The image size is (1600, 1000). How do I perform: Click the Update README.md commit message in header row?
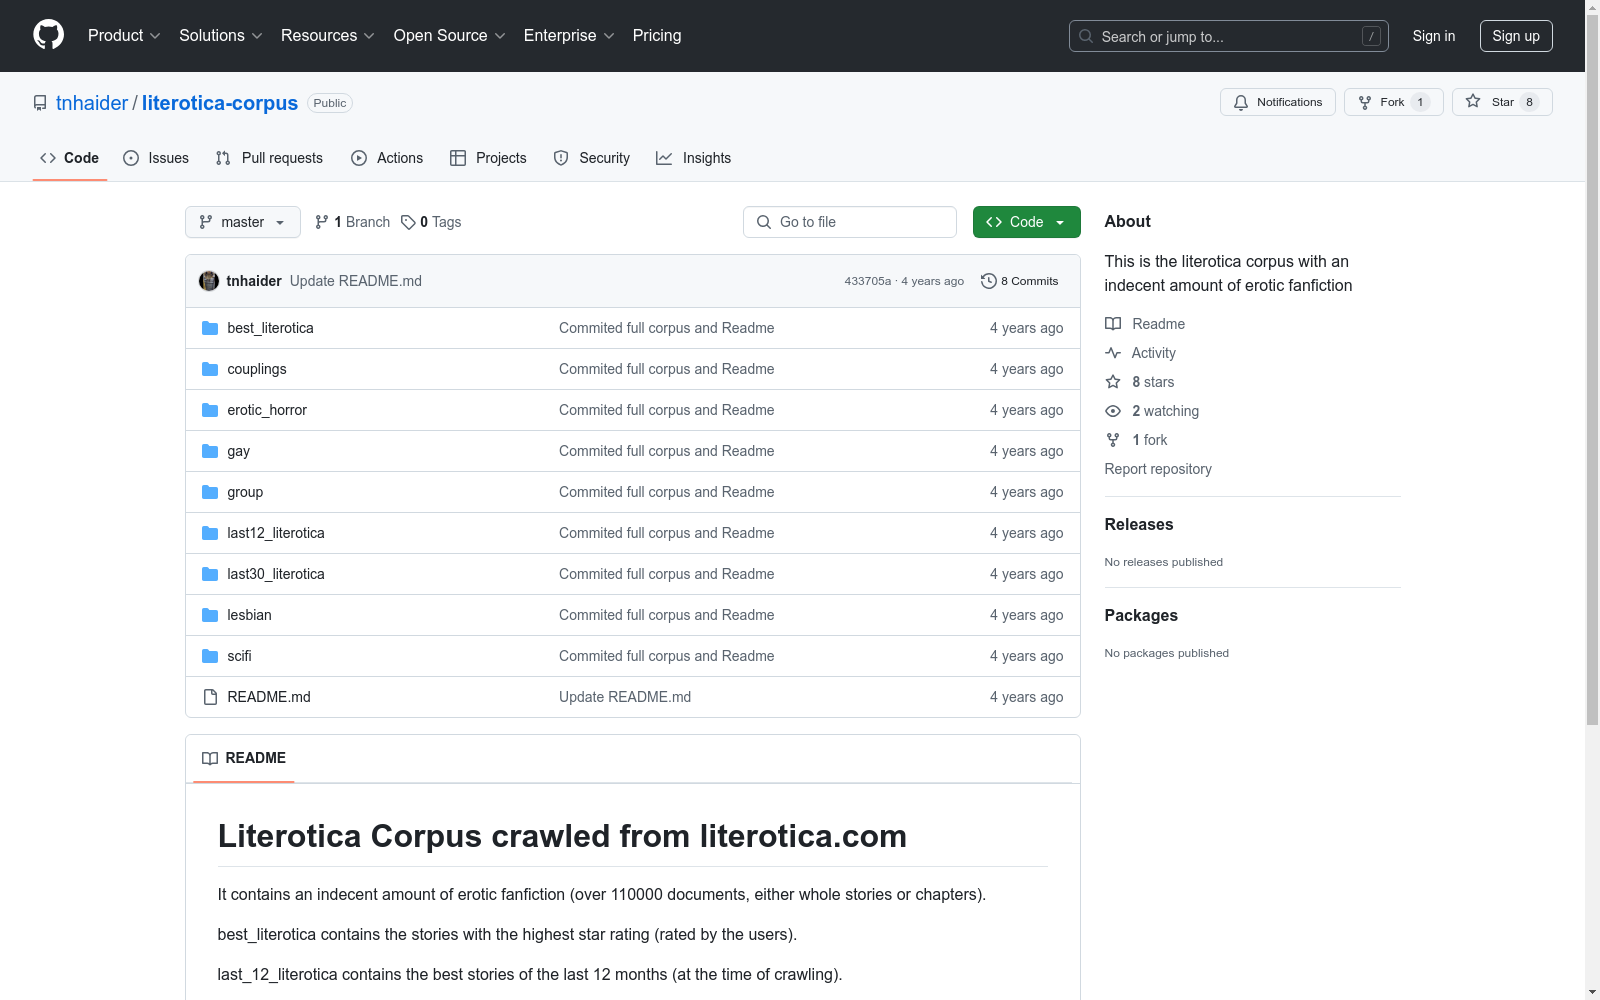(356, 281)
